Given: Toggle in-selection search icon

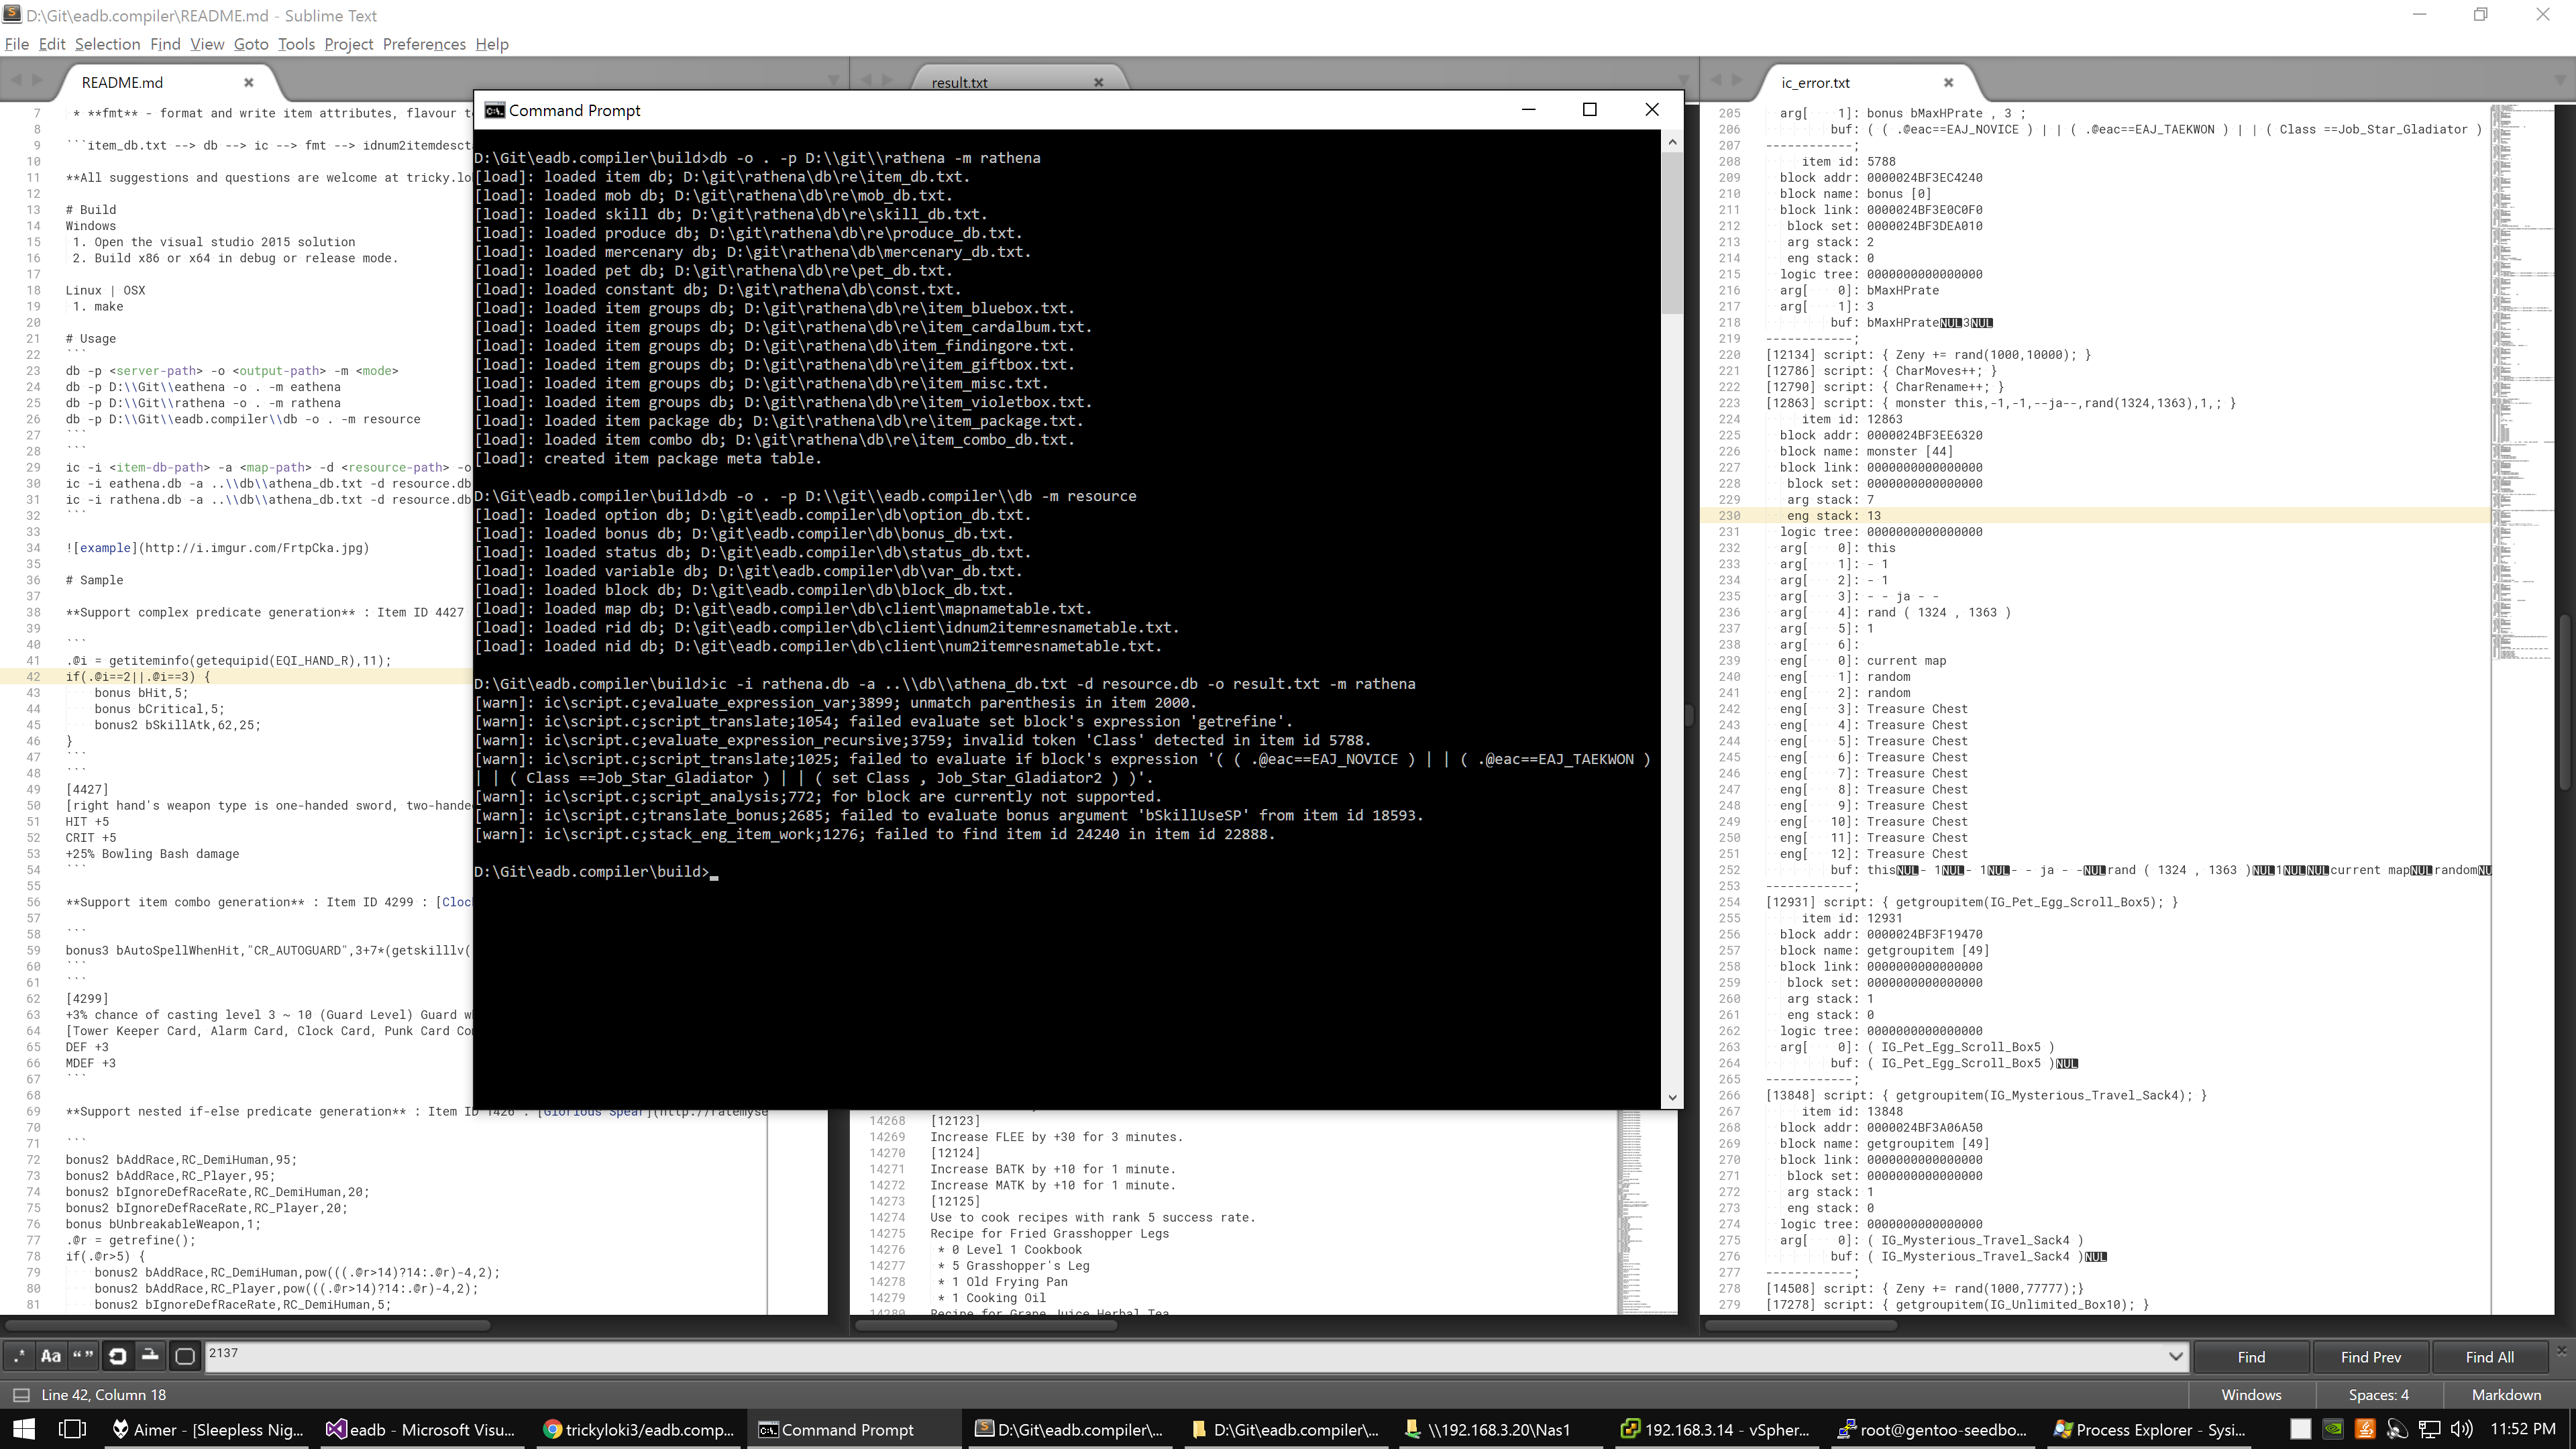Looking at the screenshot, I should tap(150, 1357).
